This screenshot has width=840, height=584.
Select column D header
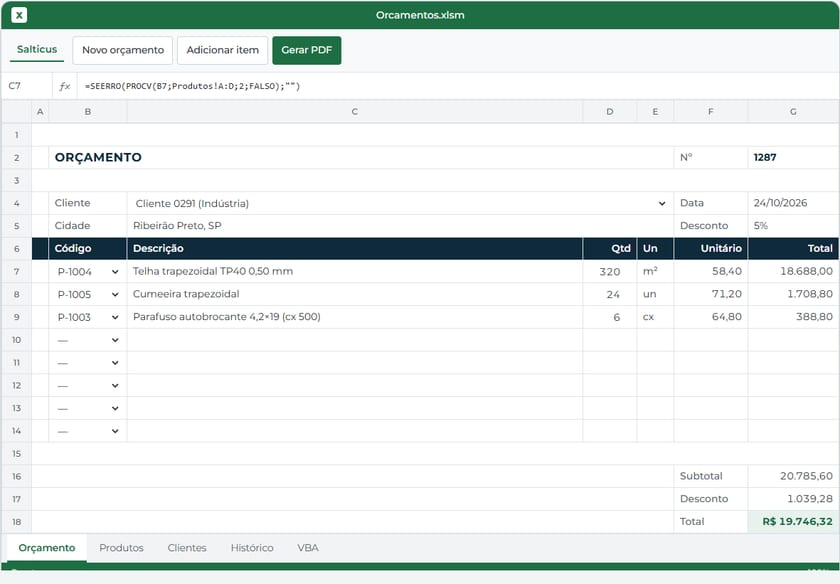pyautogui.click(x=610, y=111)
